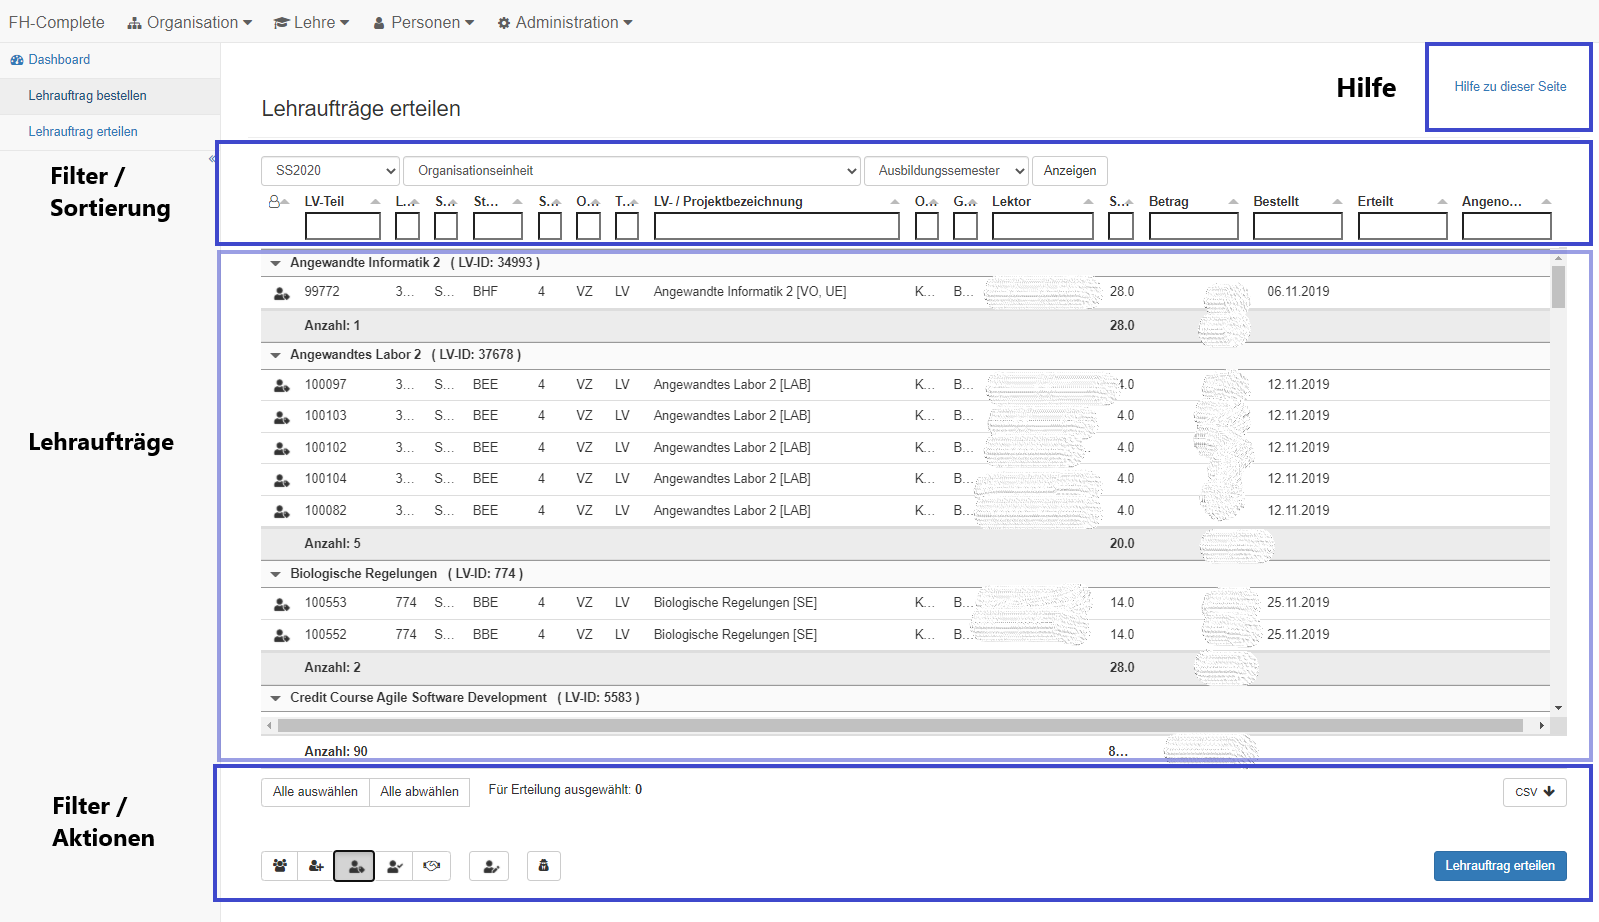Click the status icon in row 100097

[282, 385]
